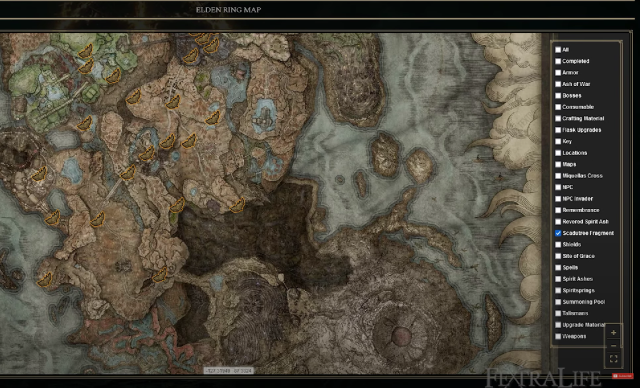Image resolution: width=640 pixels, height=388 pixels.
Task: Enable the Upgrade Material filter
Action: 558,325
